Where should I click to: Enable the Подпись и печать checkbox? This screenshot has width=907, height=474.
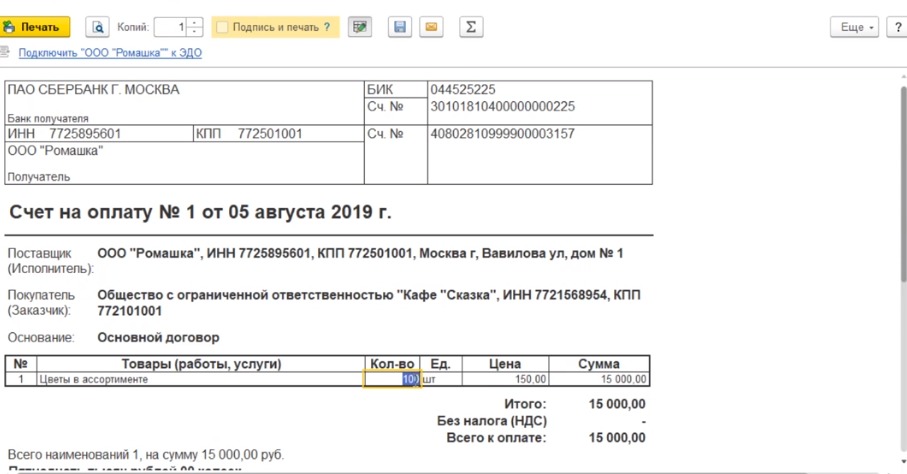[x=223, y=27]
